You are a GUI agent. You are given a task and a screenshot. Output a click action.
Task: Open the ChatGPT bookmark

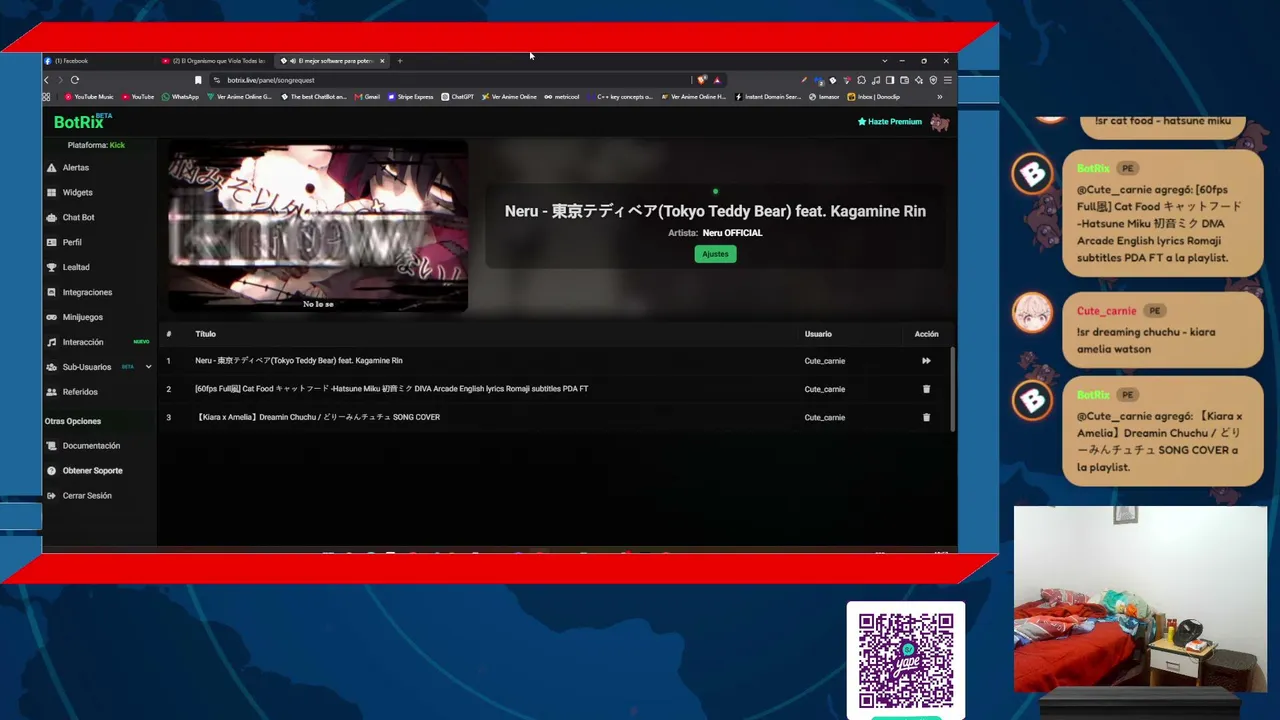pyautogui.click(x=458, y=97)
